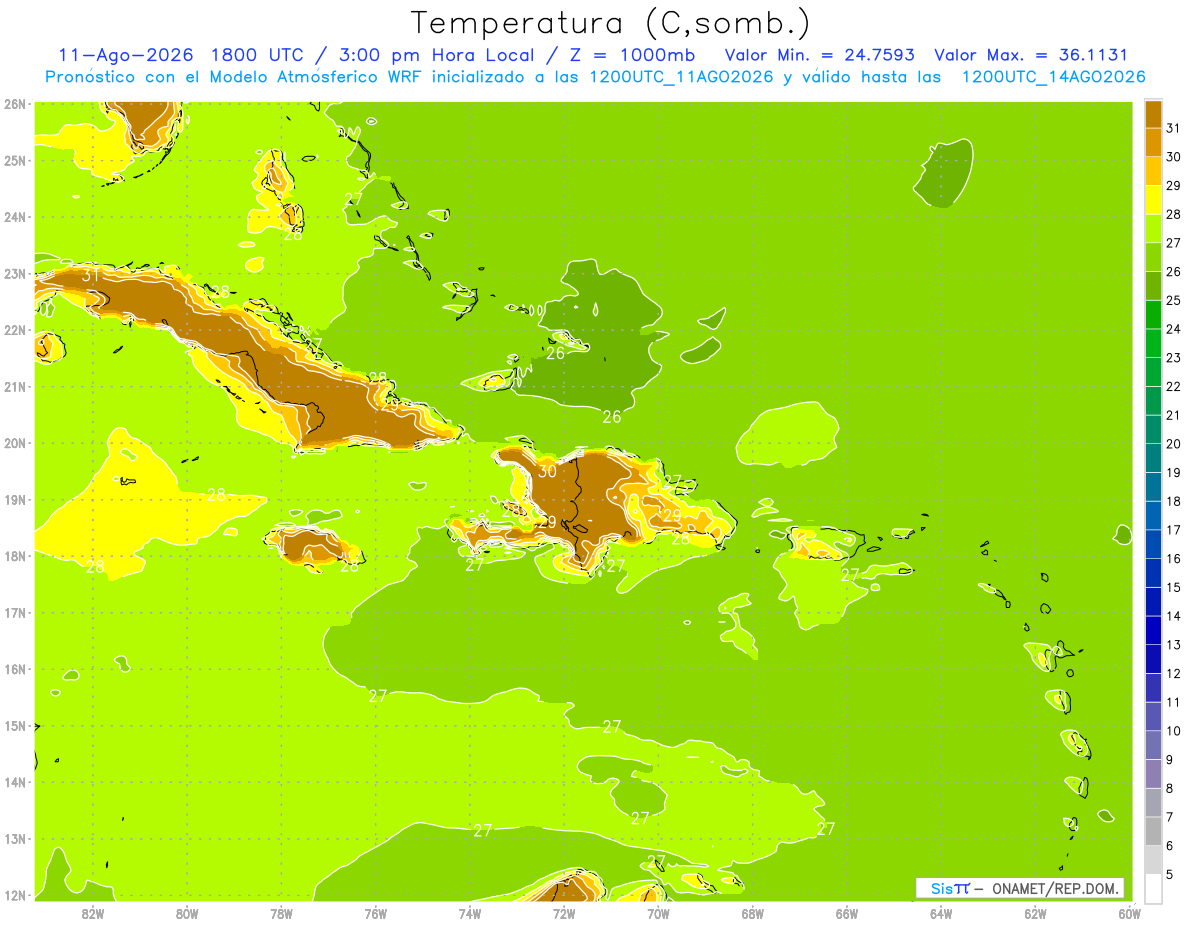Click the '18N' latitude axis label

pyautogui.click(x=15, y=556)
